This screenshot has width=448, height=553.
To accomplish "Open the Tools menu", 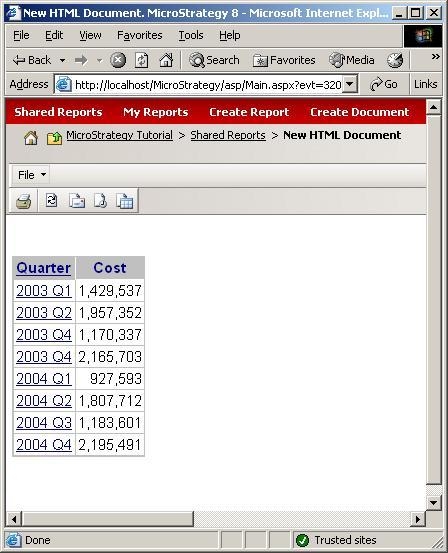I will click(x=191, y=35).
